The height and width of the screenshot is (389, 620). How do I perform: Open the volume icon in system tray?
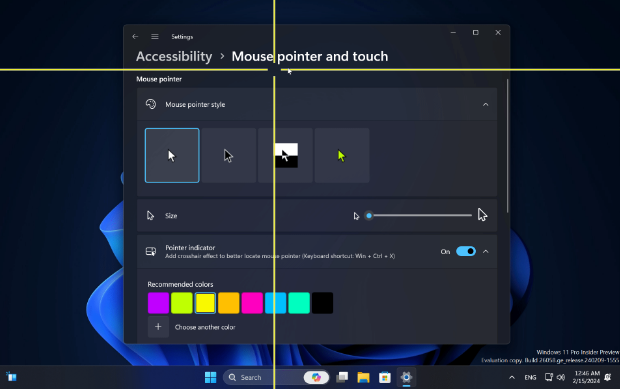coord(561,377)
